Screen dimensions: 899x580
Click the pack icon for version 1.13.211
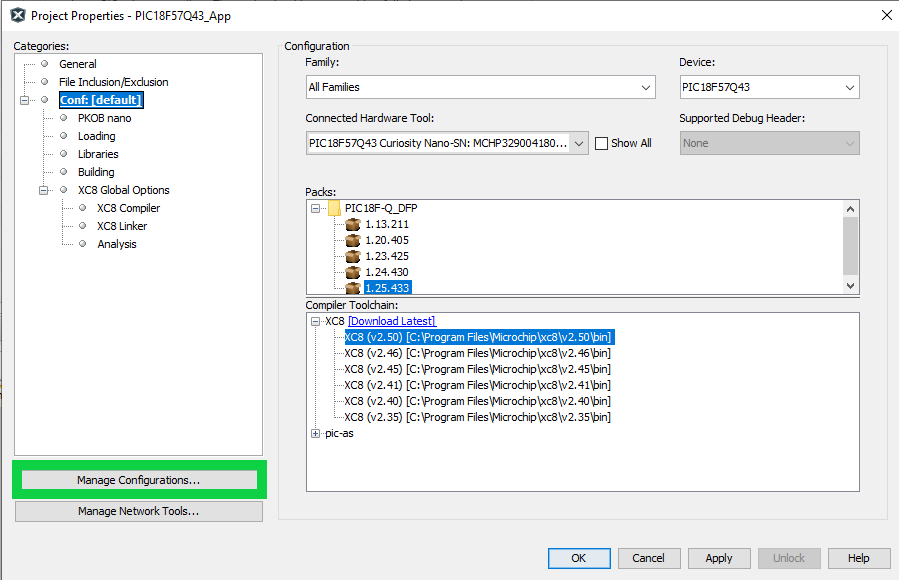(352, 224)
